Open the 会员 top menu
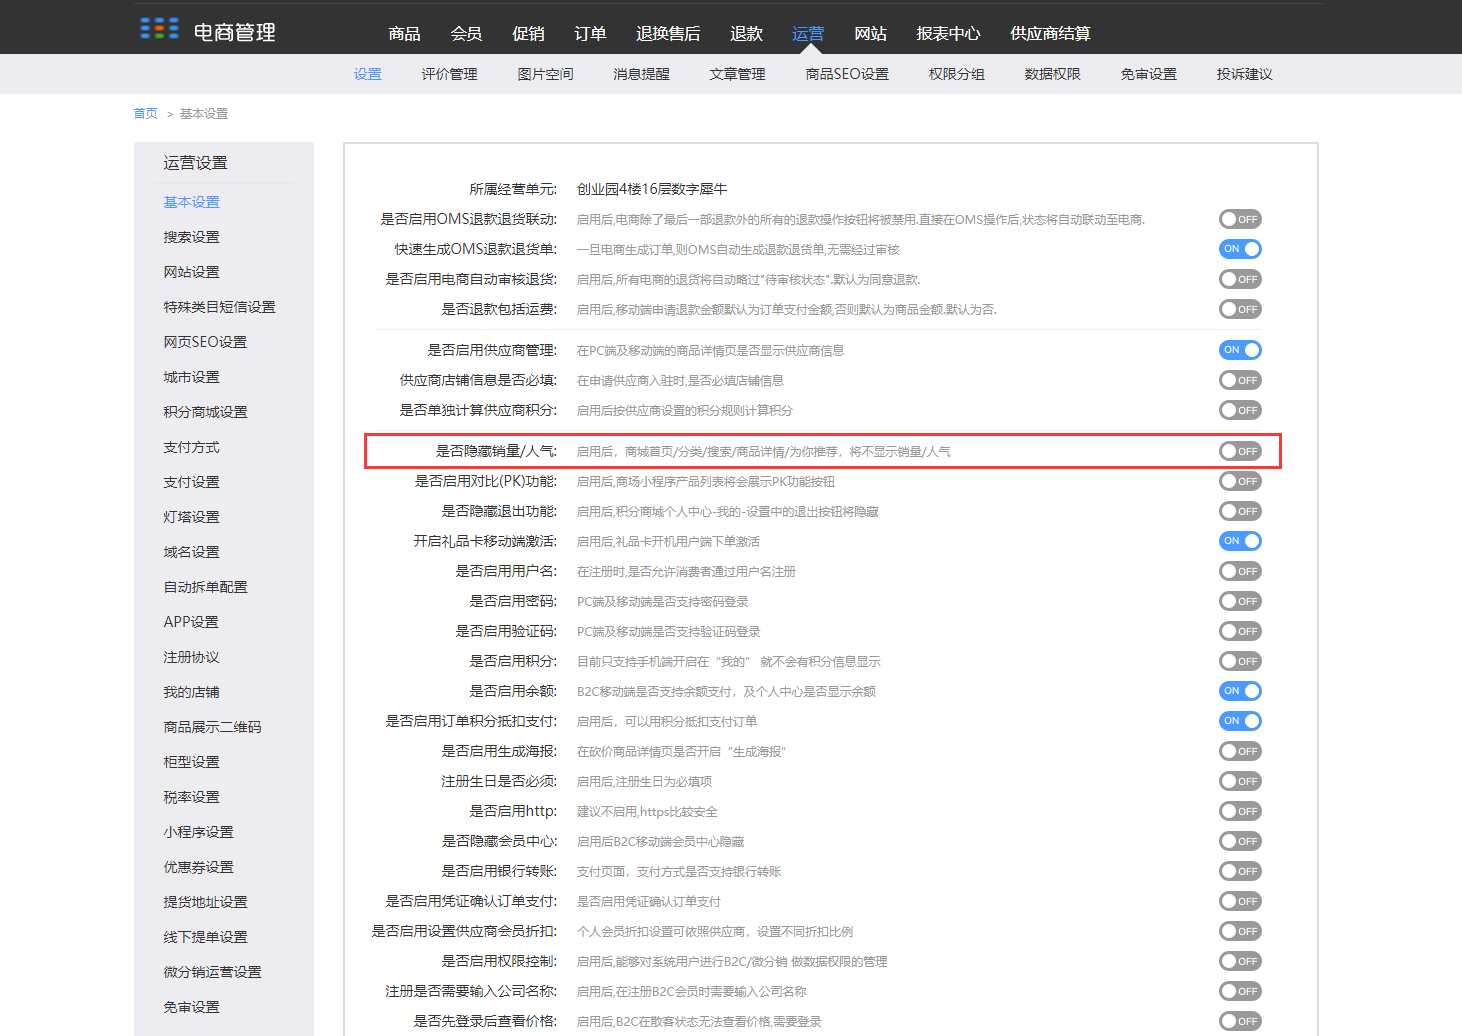 pyautogui.click(x=466, y=34)
